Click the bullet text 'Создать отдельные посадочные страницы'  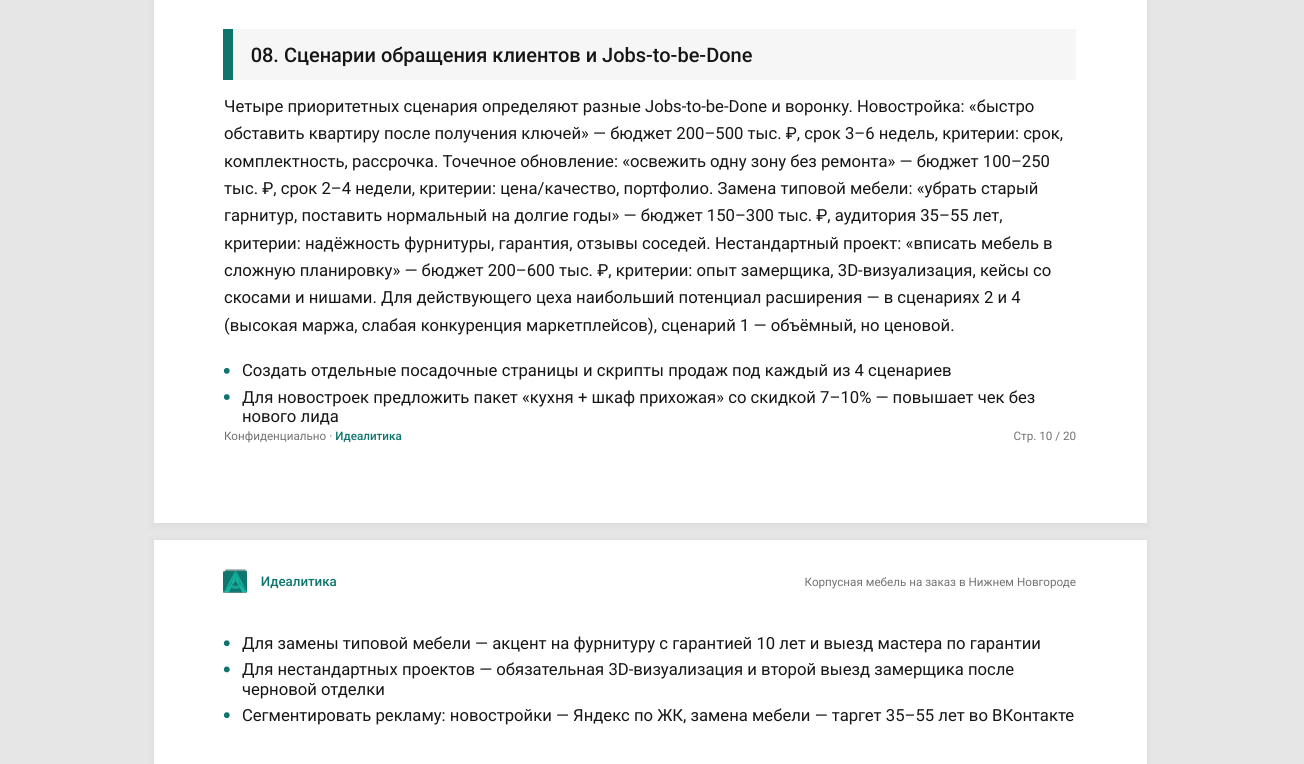click(596, 371)
